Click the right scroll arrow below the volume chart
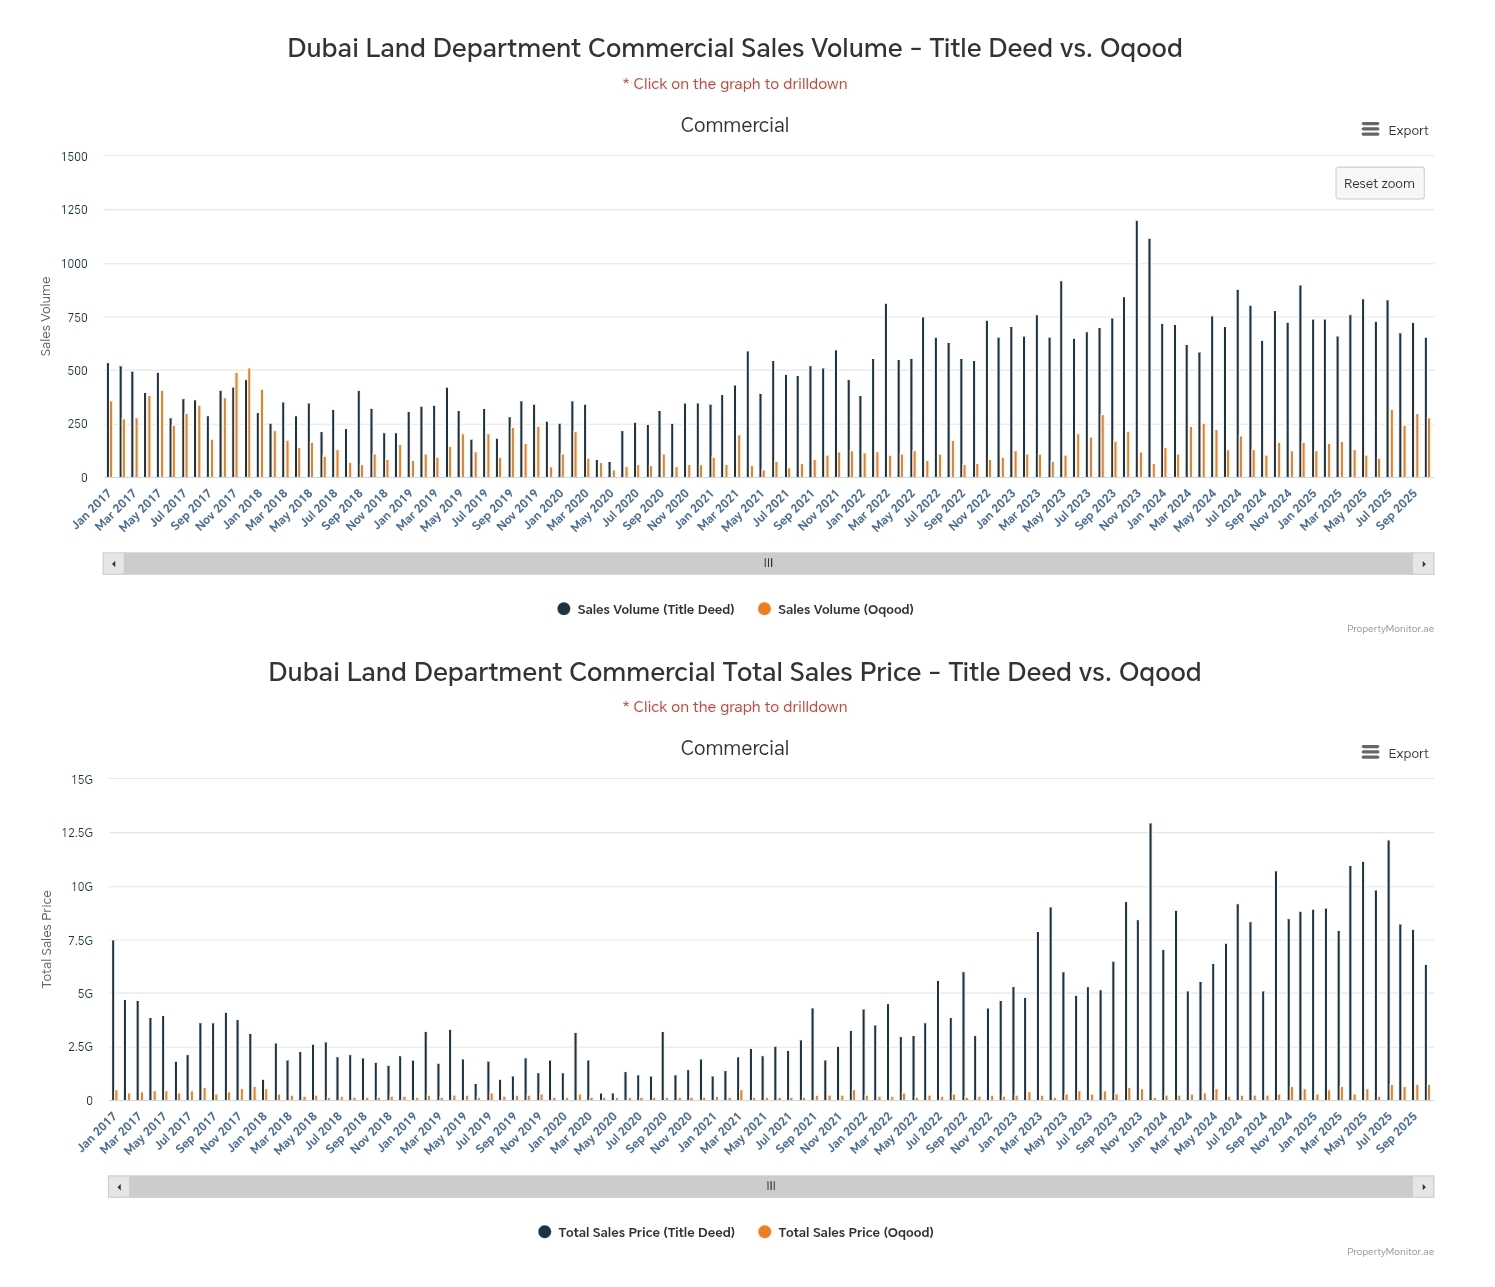Image resolution: width=1495 pixels, height=1287 pixels. tap(1426, 563)
